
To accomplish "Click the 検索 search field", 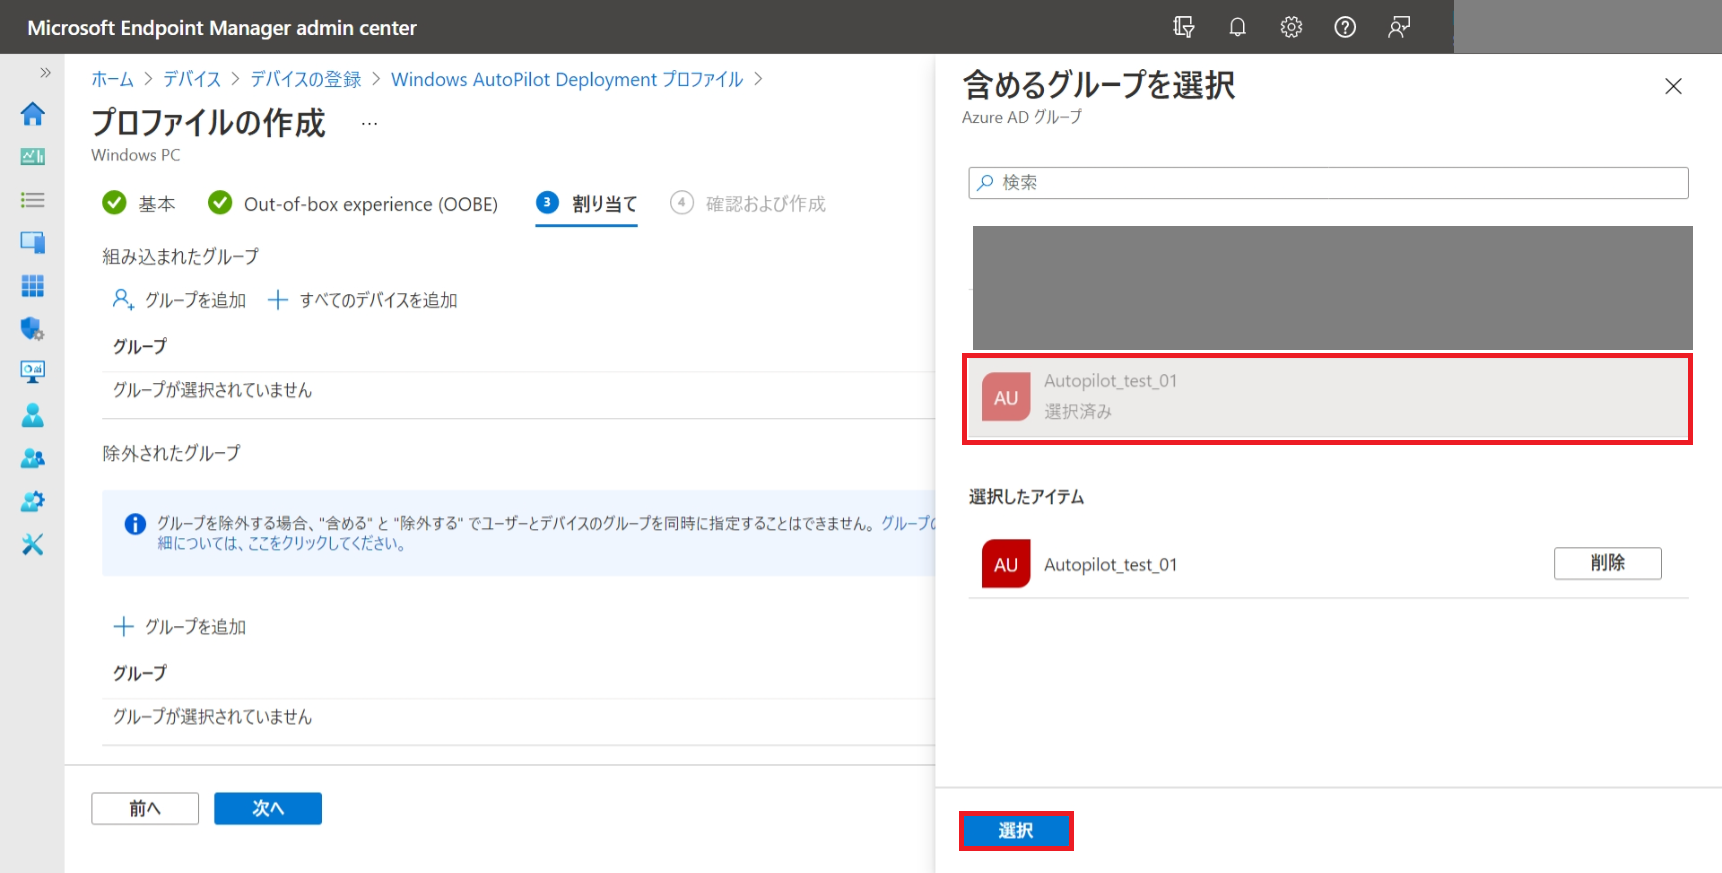I will [1328, 182].
